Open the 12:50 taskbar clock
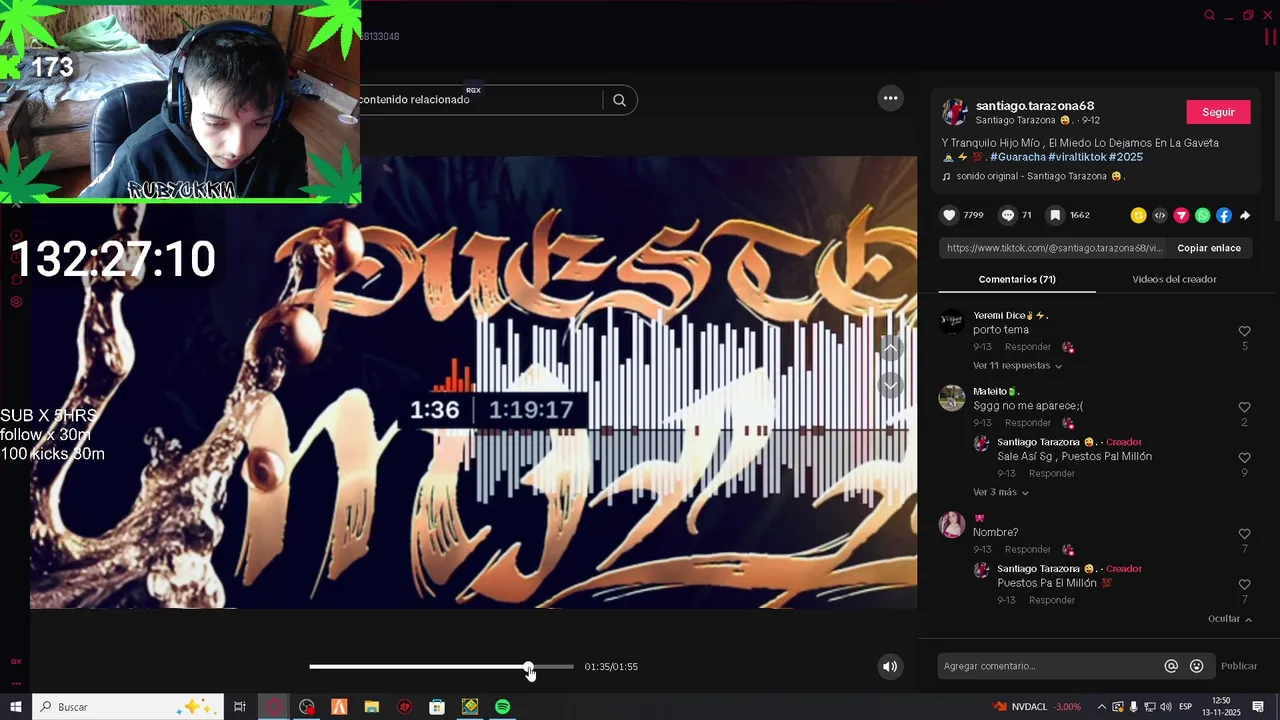This screenshot has width=1280, height=720. (x=1221, y=707)
